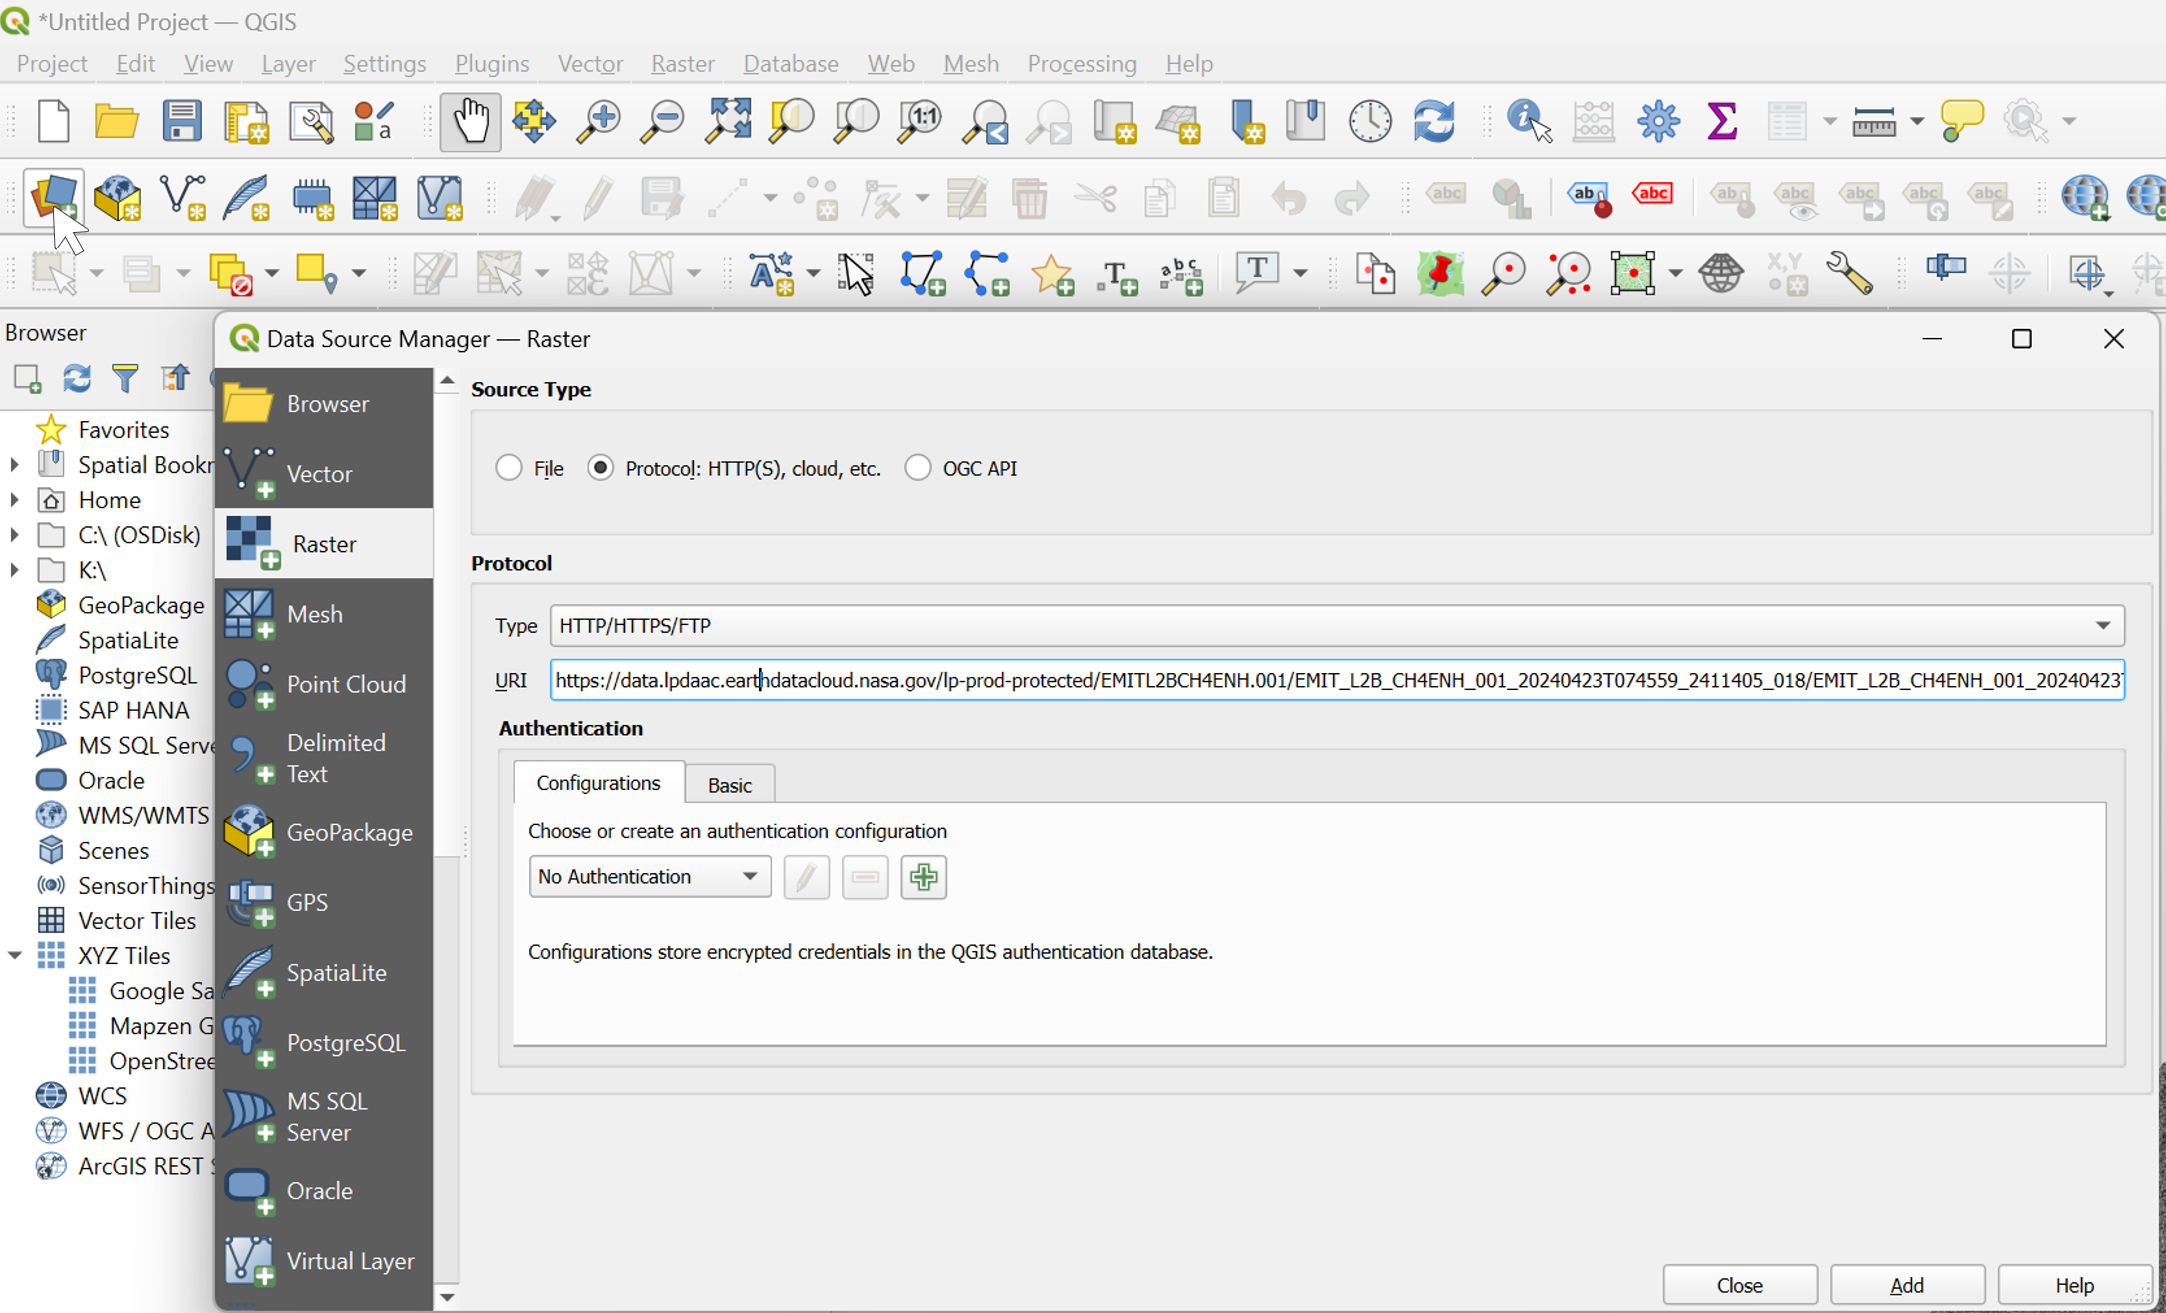Select Raster in Data Source Manager sidebar
This screenshot has height=1313, width=2166.
click(324, 544)
